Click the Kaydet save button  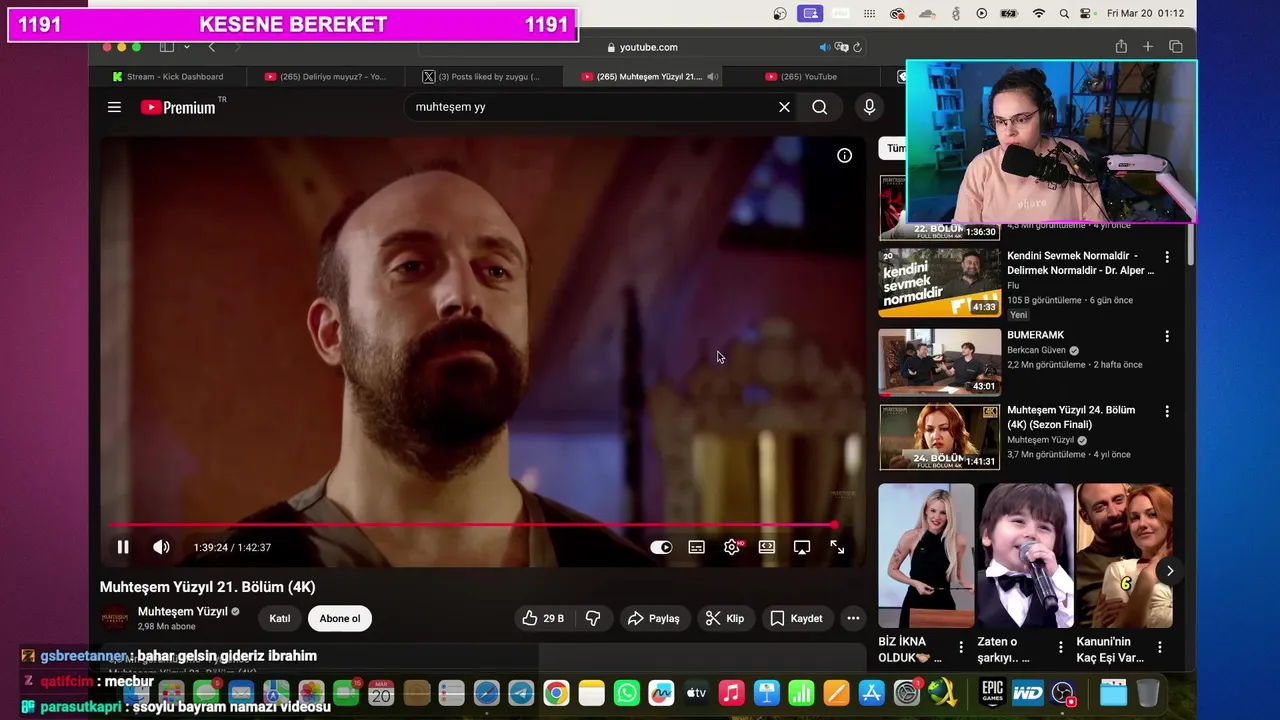(797, 618)
